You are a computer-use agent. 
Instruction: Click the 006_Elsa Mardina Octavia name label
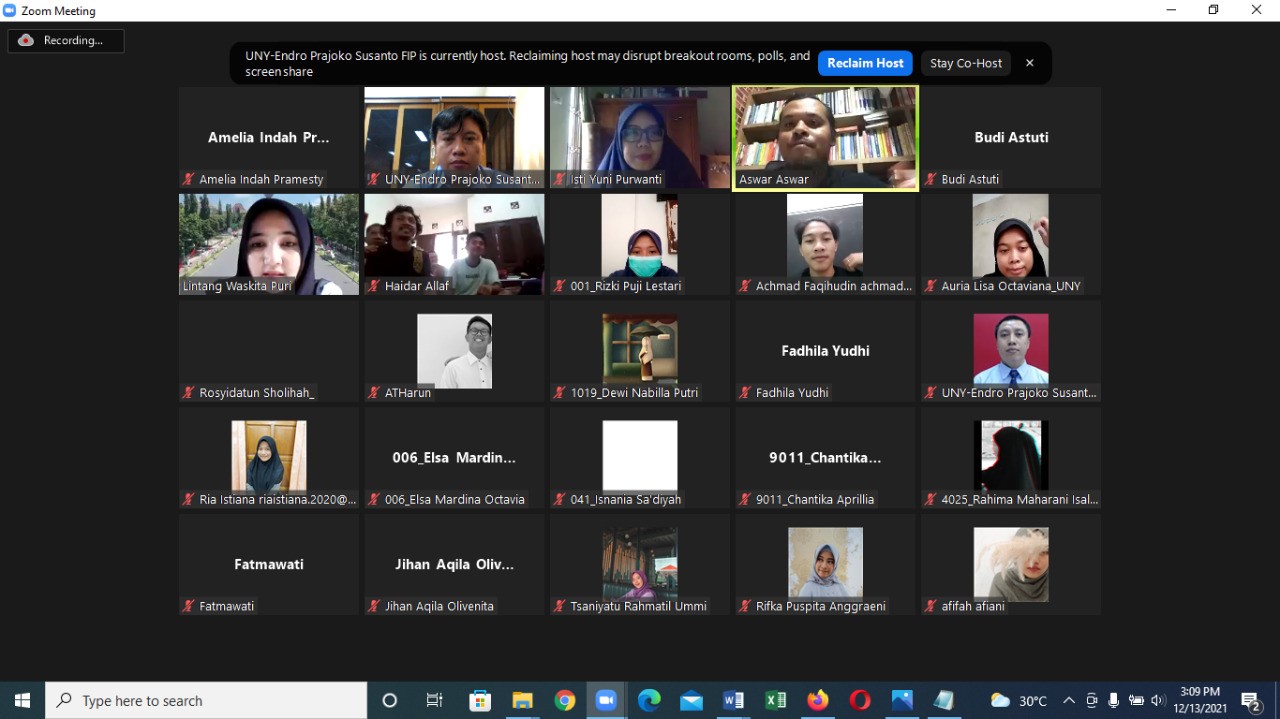tap(455, 499)
